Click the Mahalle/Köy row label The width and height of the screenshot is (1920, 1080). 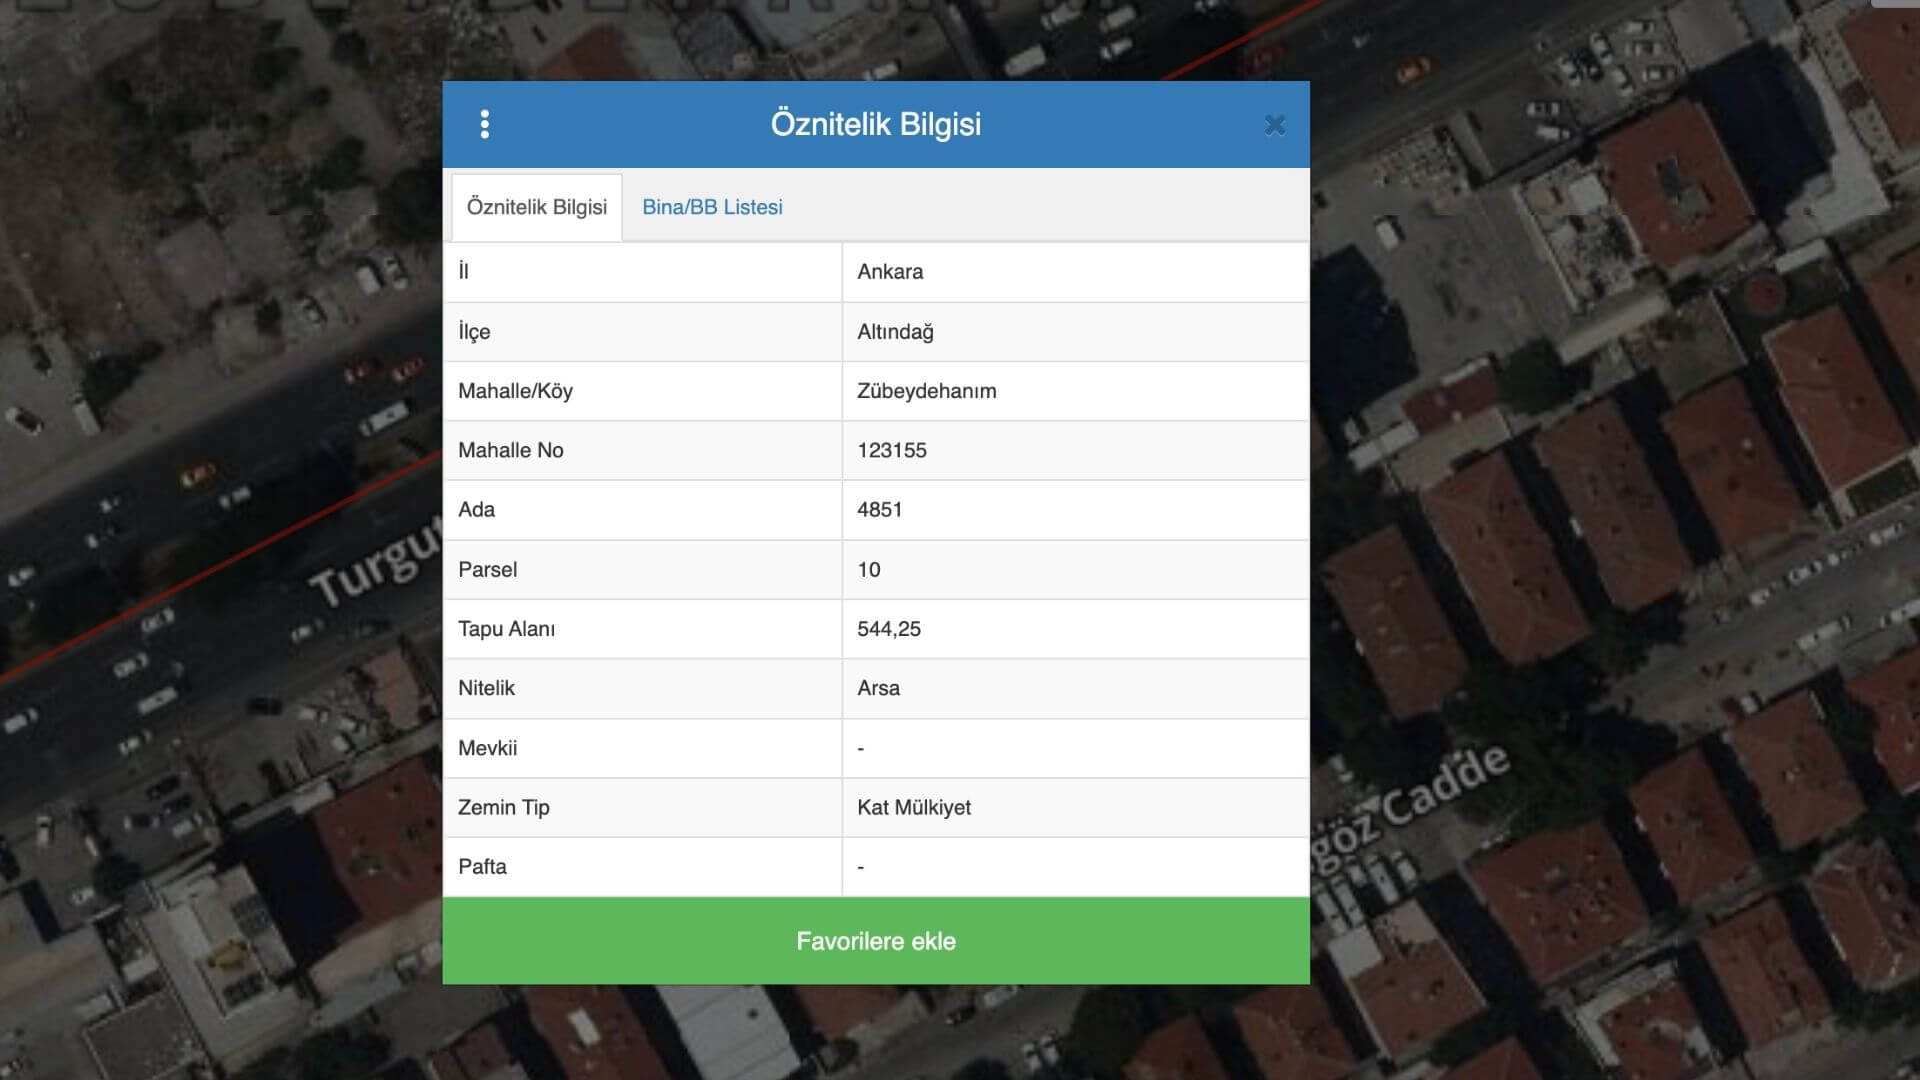pyautogui.click(x=515, y=391)
